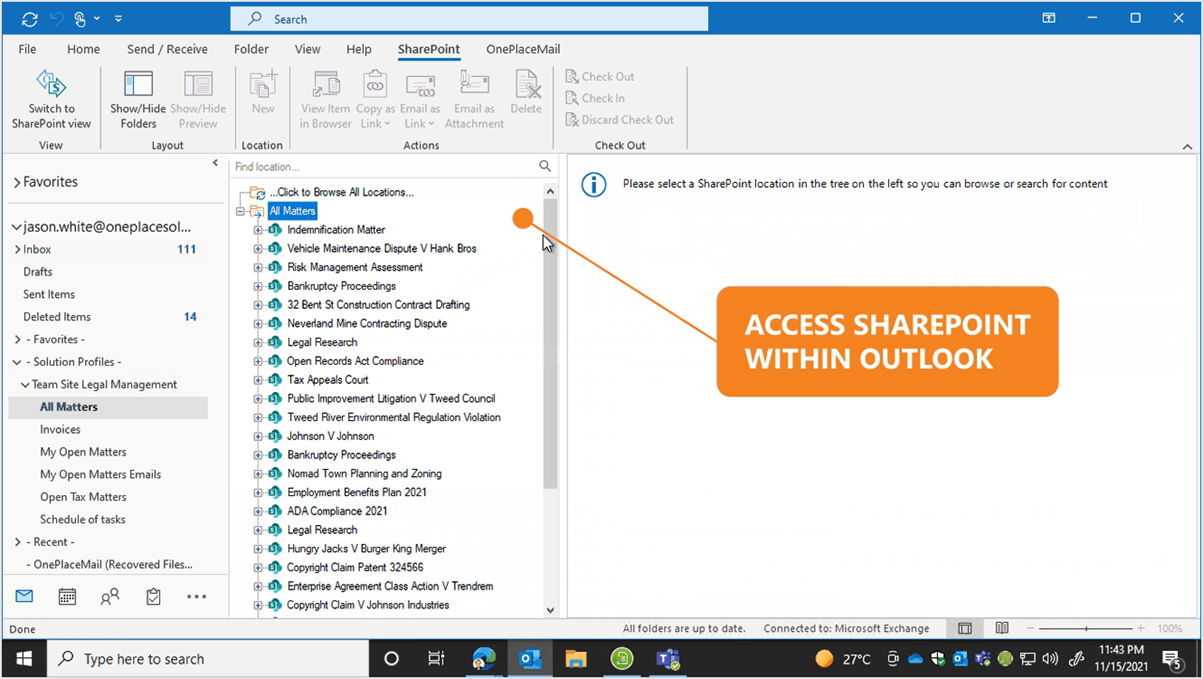This screenshot has width=1203, height=679.
Task: Expand the - Recent - folder
Action: click(x=17, y=542)
